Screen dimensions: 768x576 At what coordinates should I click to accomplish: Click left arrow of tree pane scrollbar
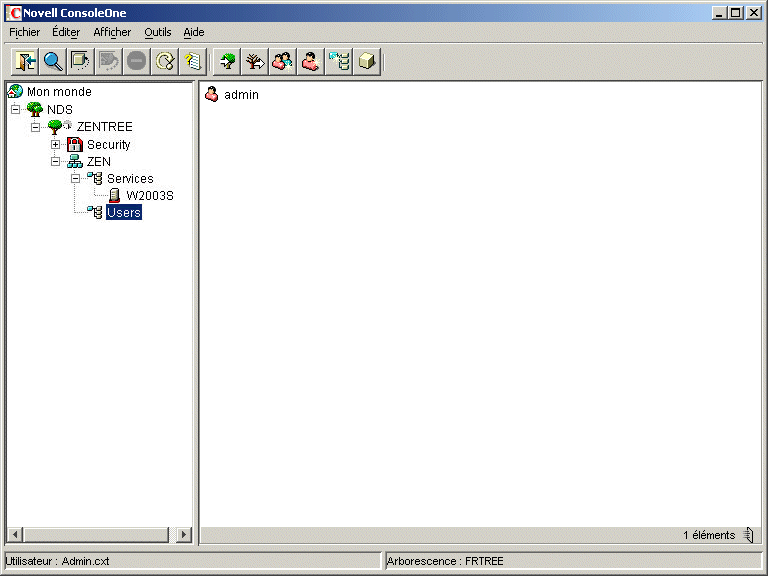pos(15,534)
